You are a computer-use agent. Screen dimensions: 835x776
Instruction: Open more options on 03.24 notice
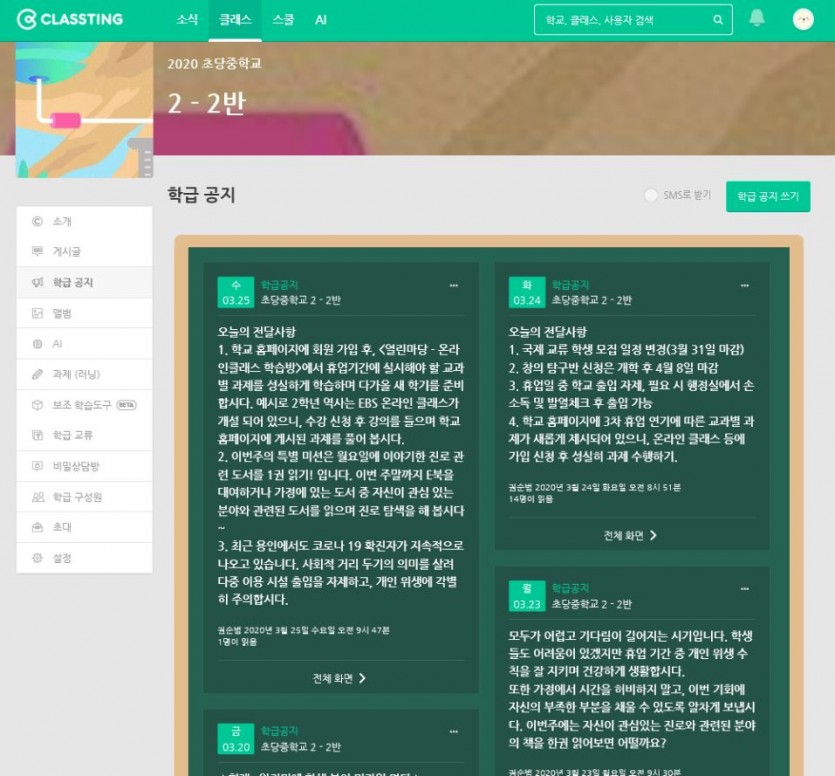744,285
